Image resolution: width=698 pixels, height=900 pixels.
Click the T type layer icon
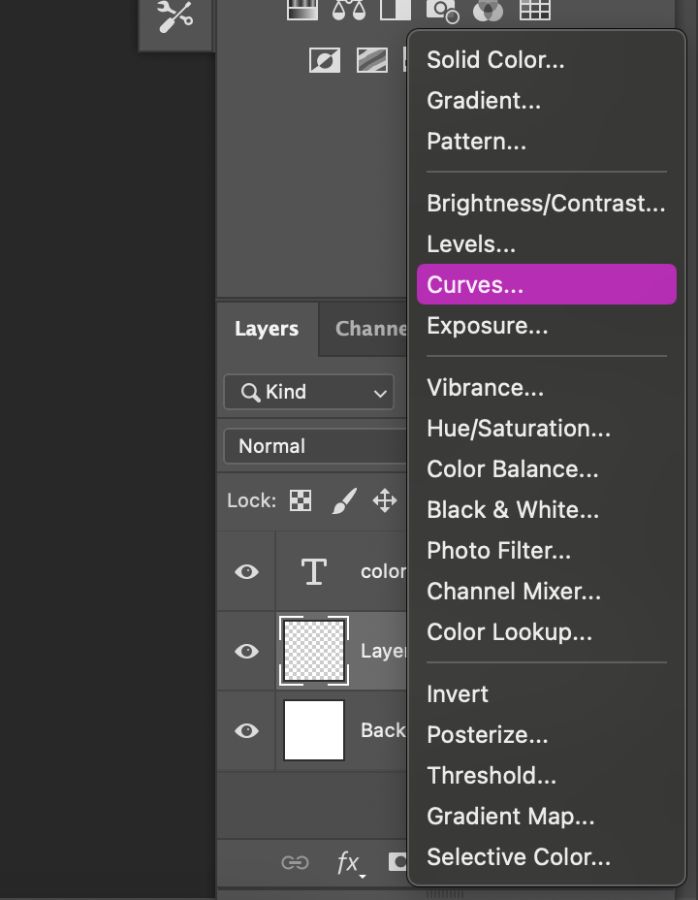pyautogui.click(x=314, y=572)
